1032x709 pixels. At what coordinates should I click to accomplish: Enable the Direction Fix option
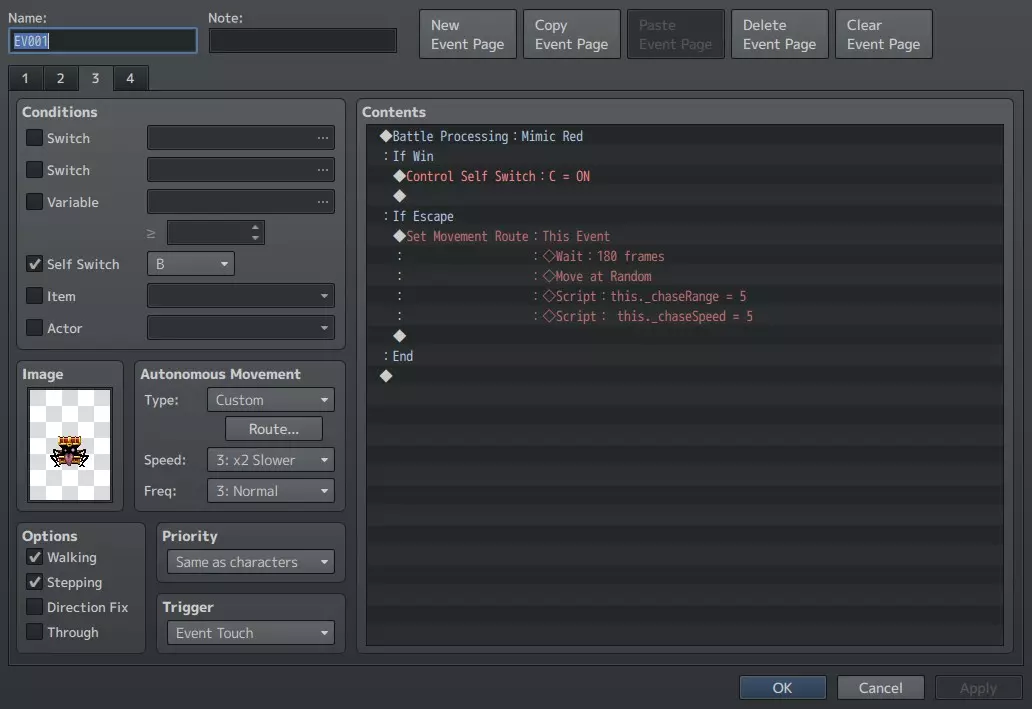35,607
